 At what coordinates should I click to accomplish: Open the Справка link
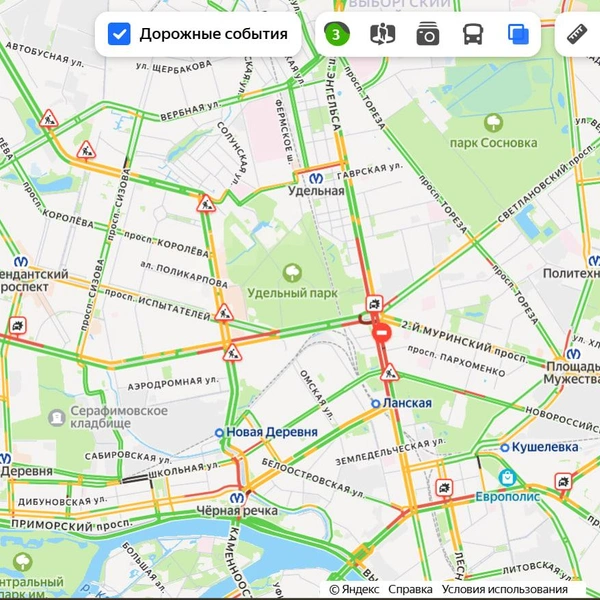[x=410, y=590]
